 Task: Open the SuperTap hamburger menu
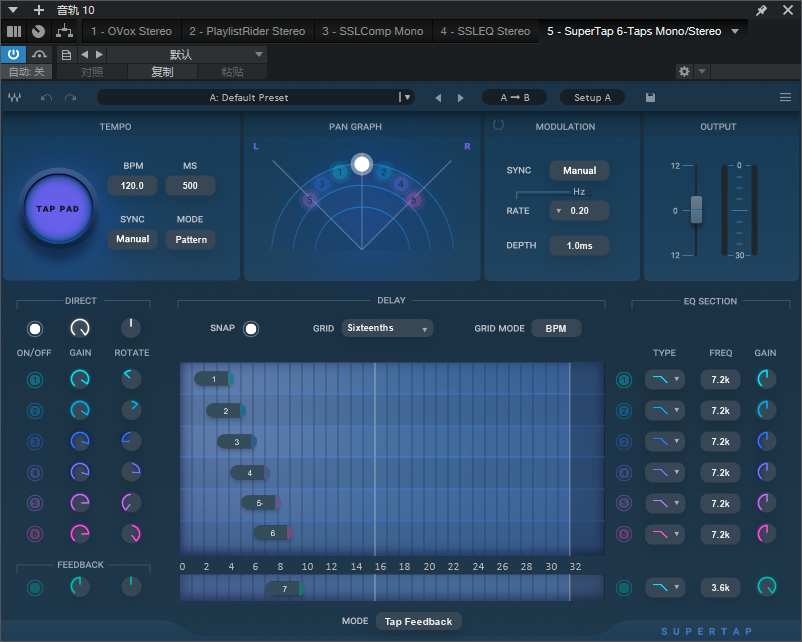[785, 97]
